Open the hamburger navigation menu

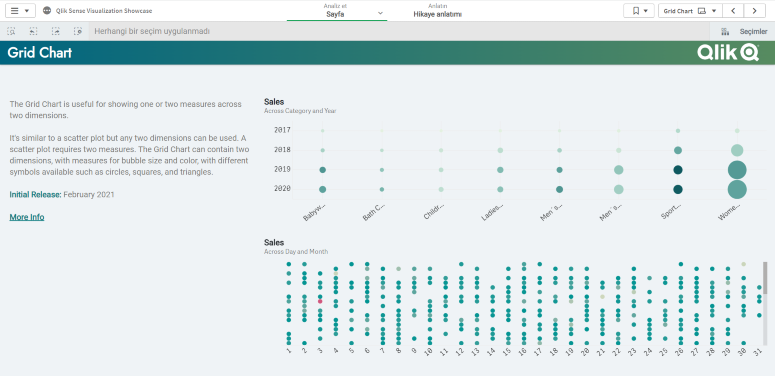(x=20, y=10)
